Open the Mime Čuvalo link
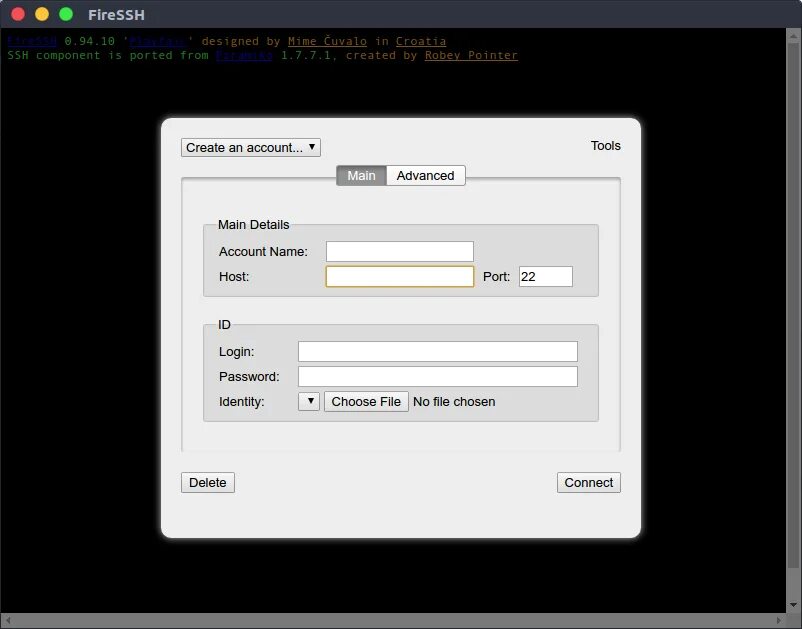This screenshot has width=802, height=629. click(x=327, y=41)
